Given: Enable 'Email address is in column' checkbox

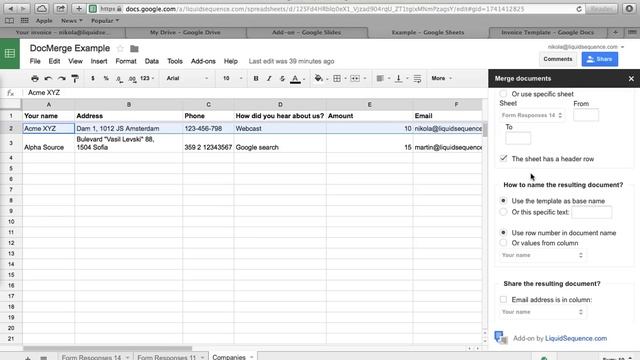Looking at the screenshot, I should point(503,300).
